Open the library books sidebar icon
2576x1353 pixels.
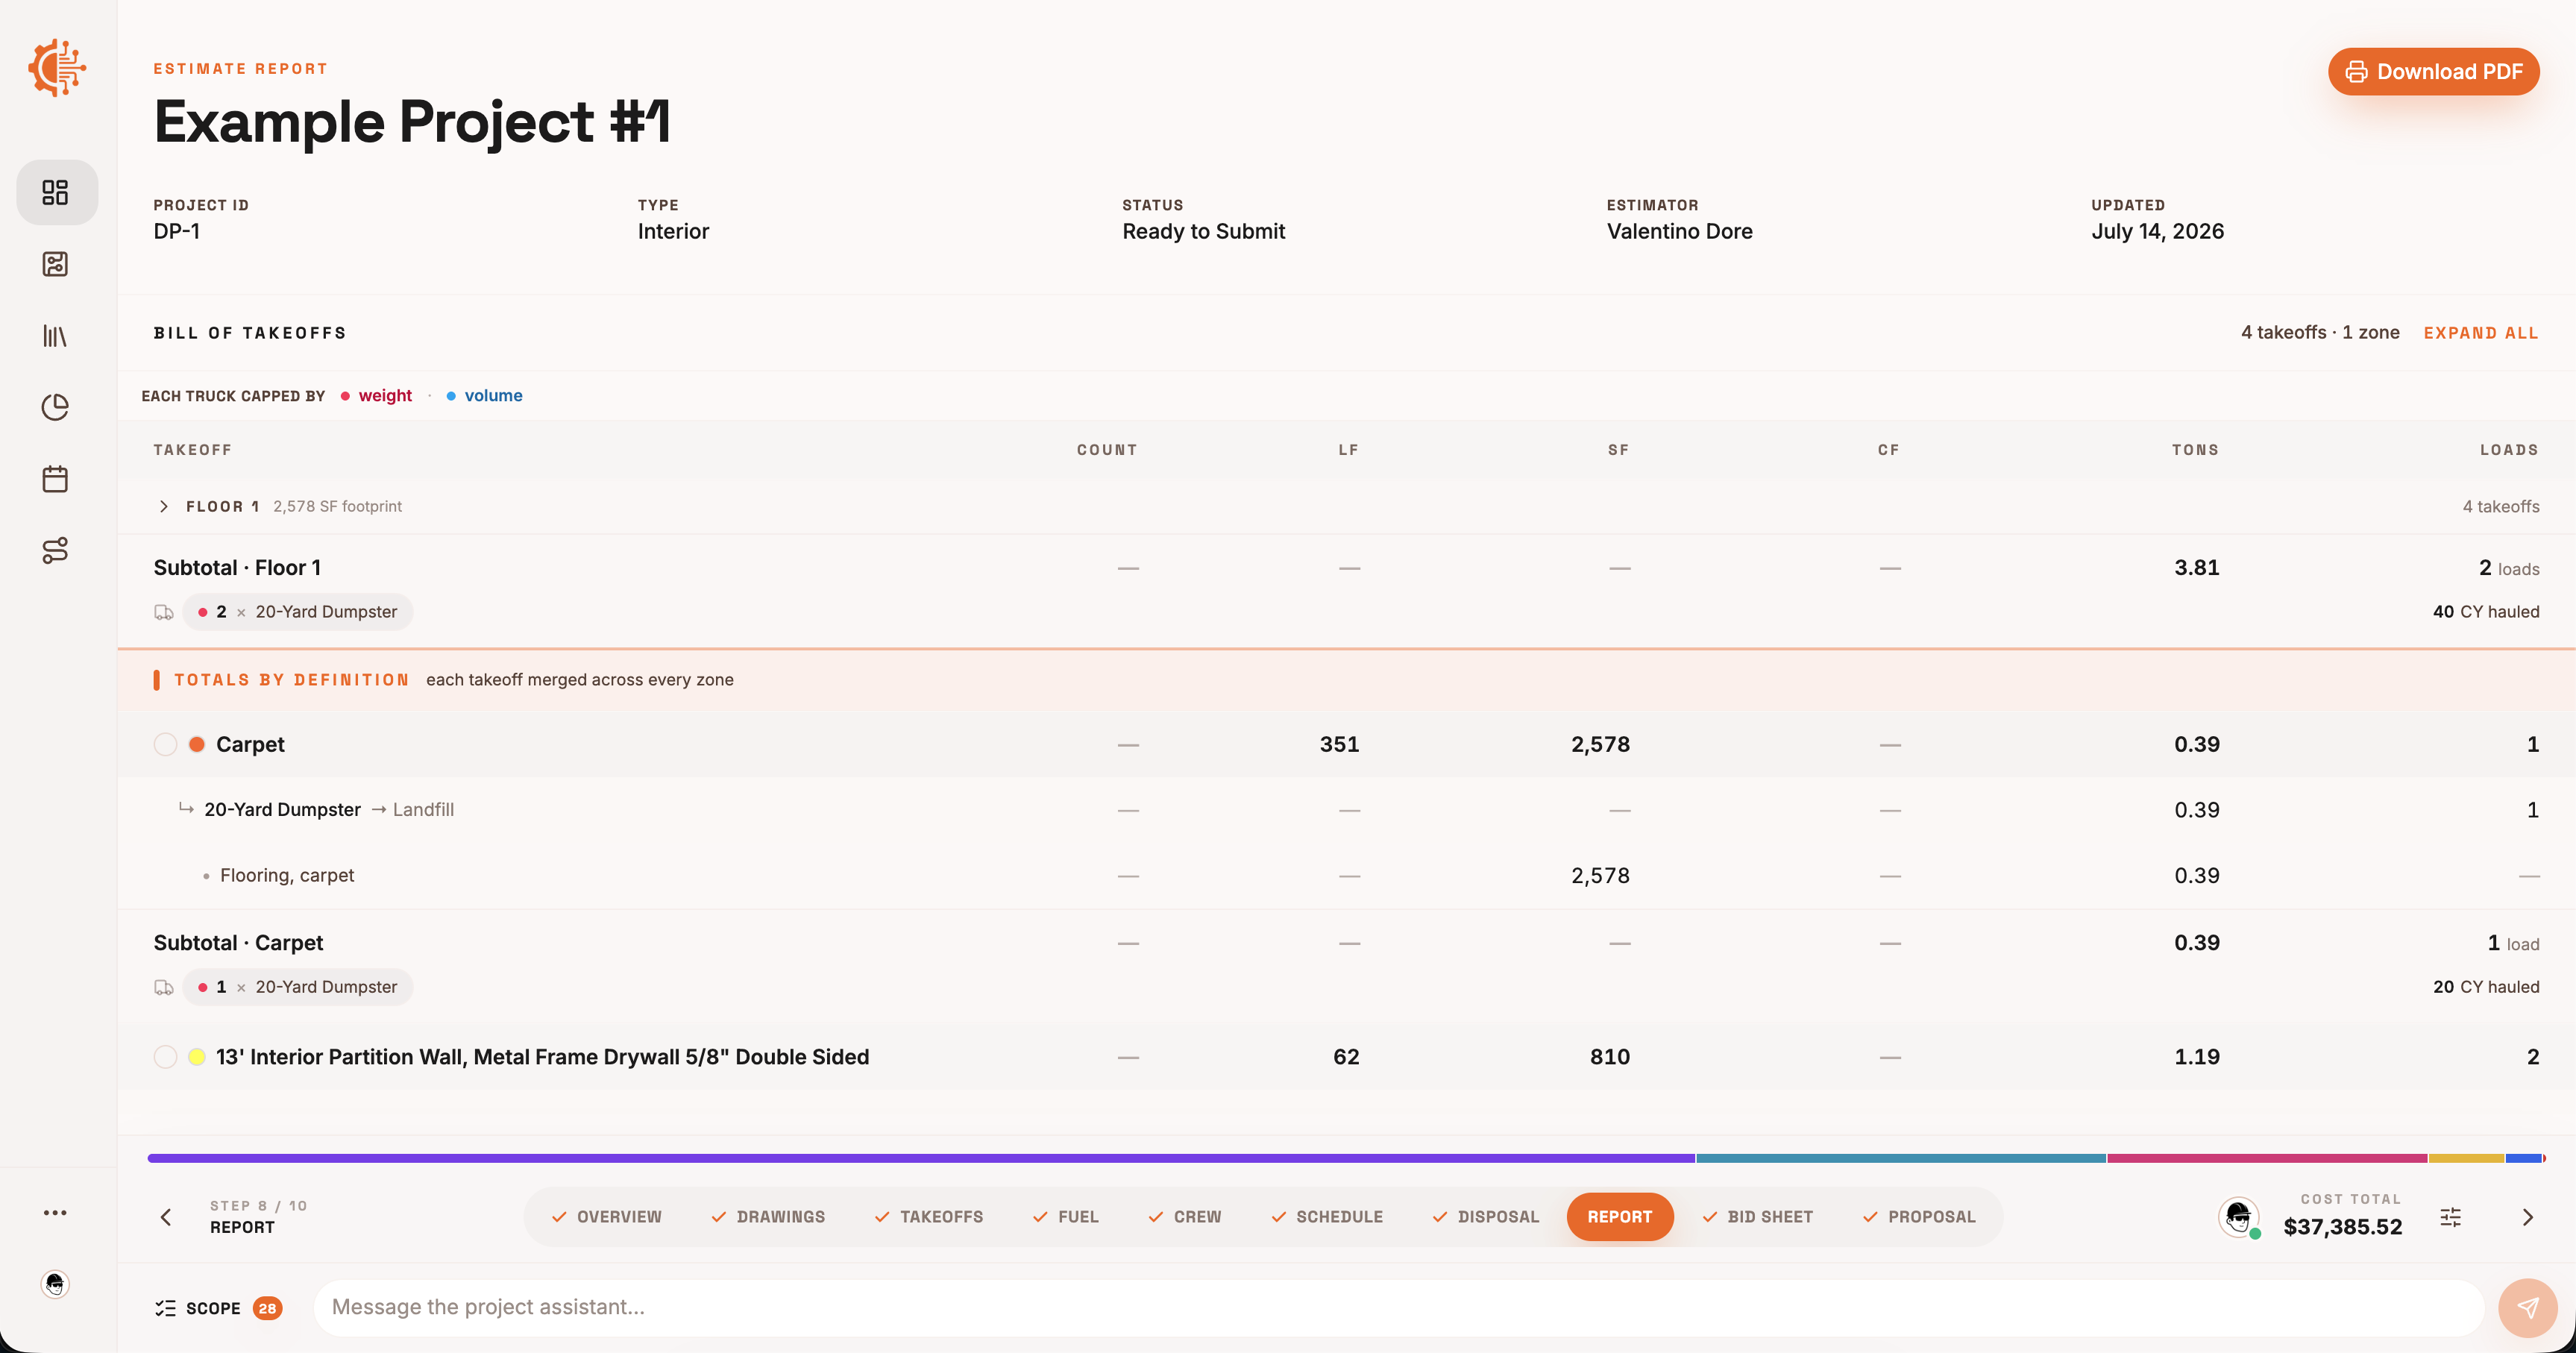click(56, 336)
